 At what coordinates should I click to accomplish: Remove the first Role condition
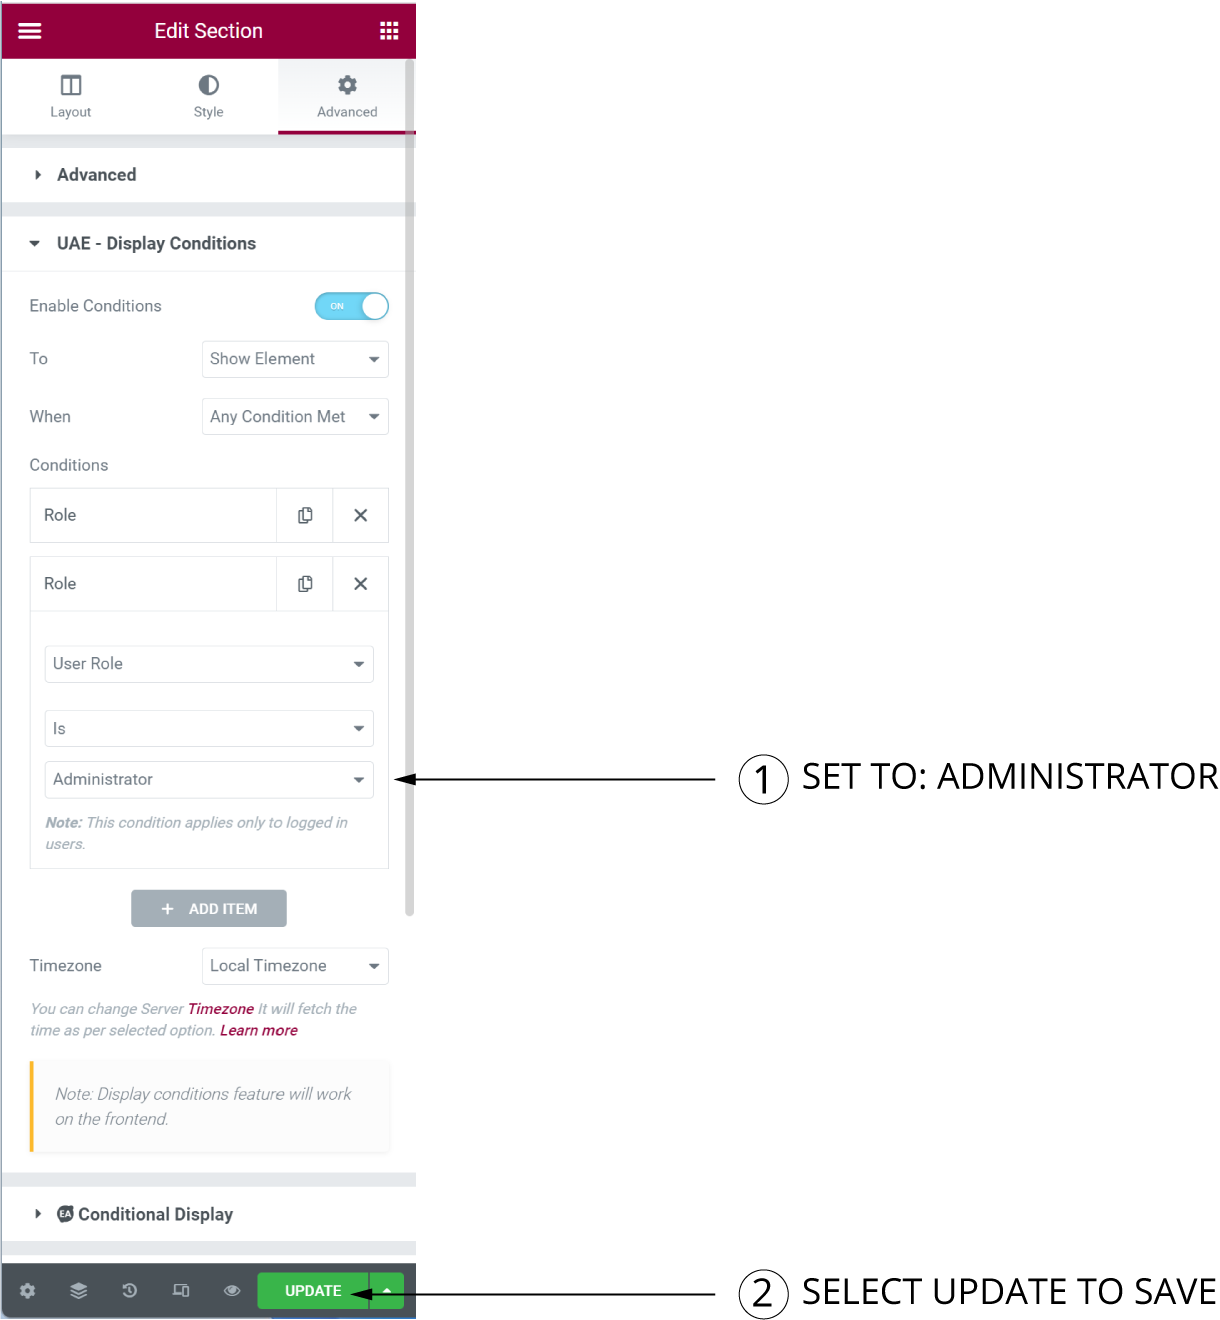(360, 515)
